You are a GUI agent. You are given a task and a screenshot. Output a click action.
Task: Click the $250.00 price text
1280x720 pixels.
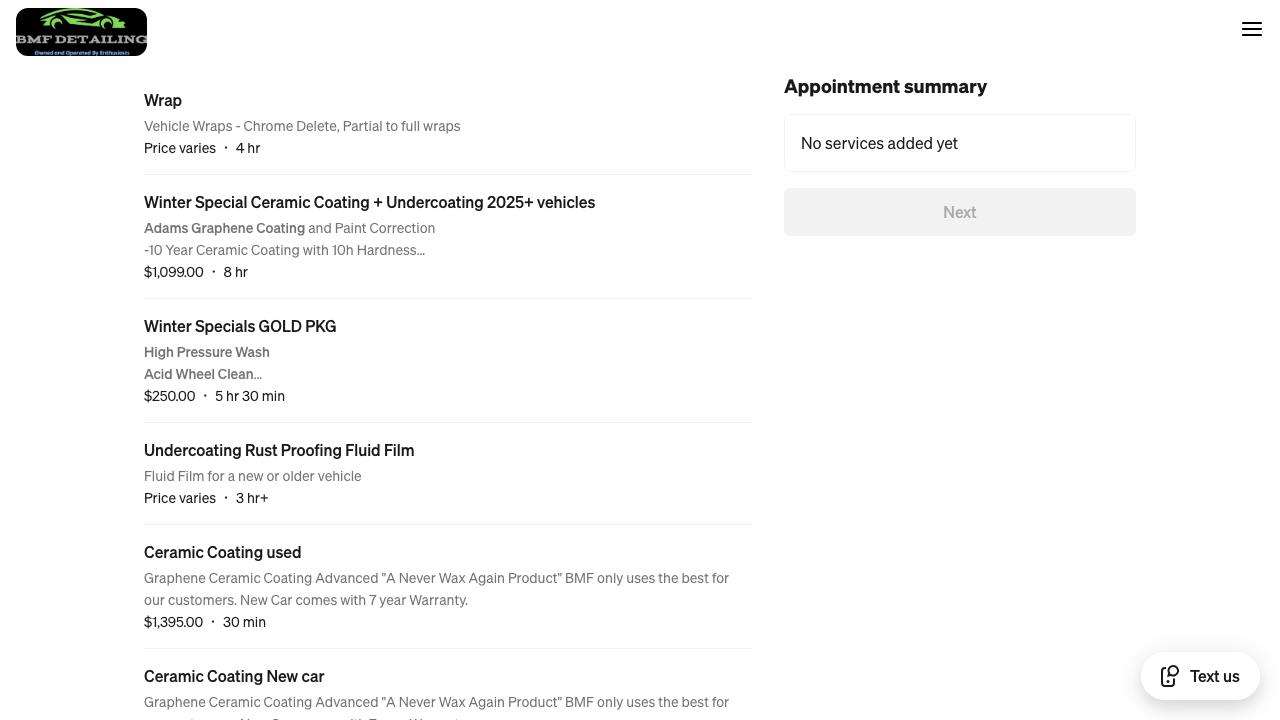coord(170,396)
